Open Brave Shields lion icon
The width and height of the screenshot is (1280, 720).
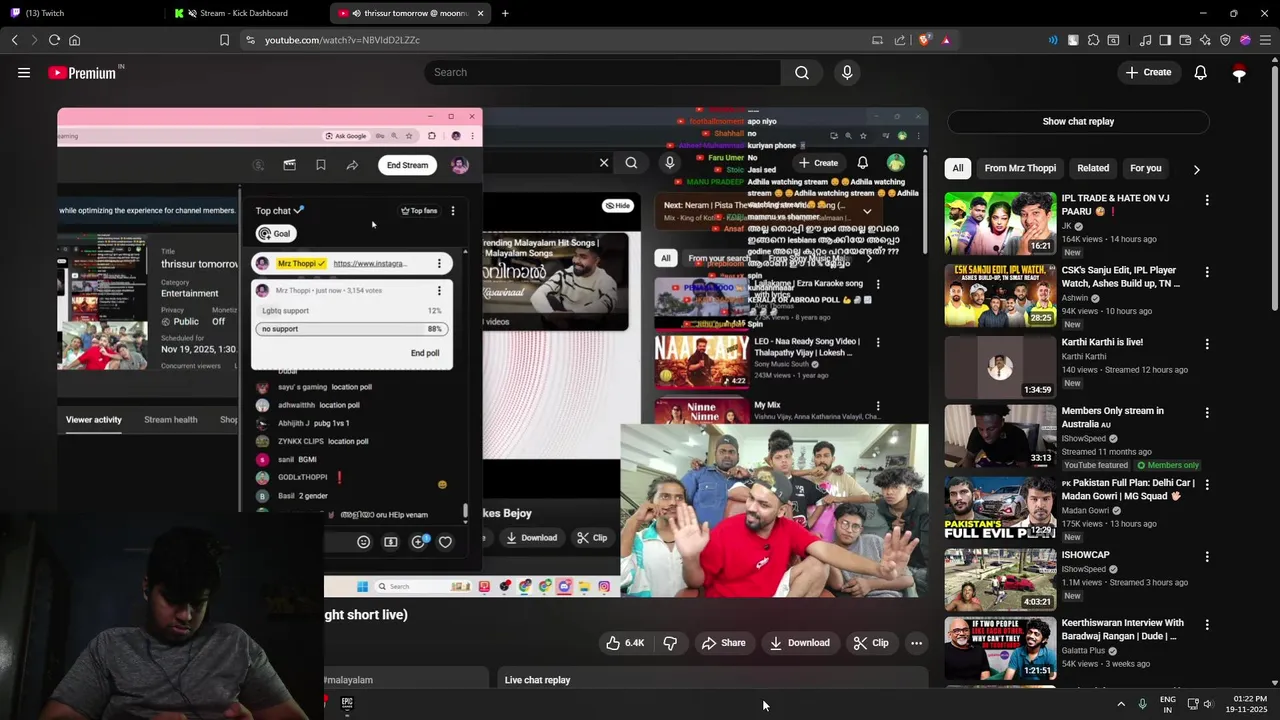pyautogui.click(x=925, y=40)
